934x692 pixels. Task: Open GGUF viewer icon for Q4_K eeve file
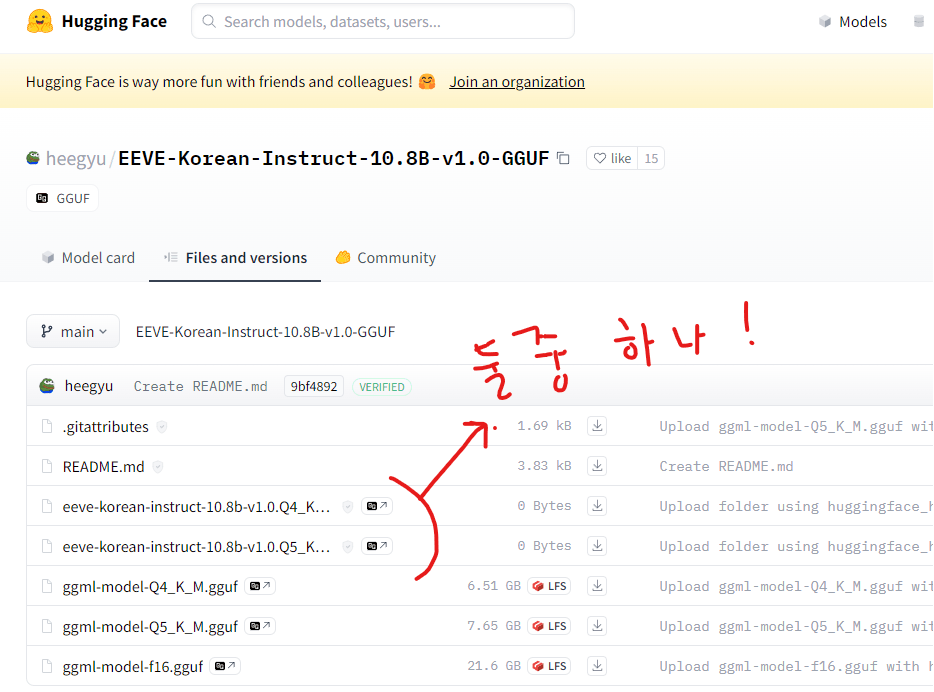[377, 506]
